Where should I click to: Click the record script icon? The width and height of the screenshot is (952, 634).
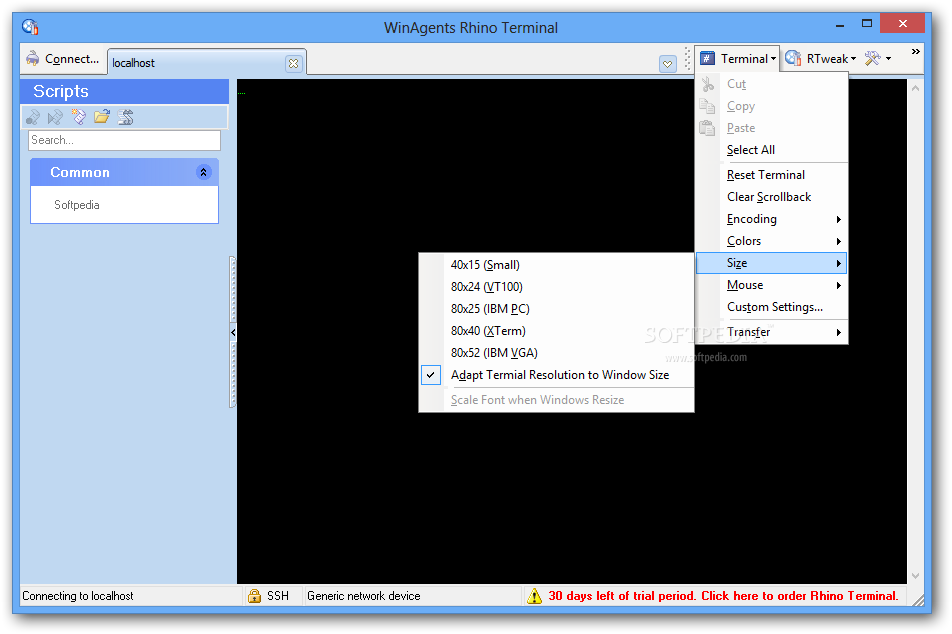(33, 117)
